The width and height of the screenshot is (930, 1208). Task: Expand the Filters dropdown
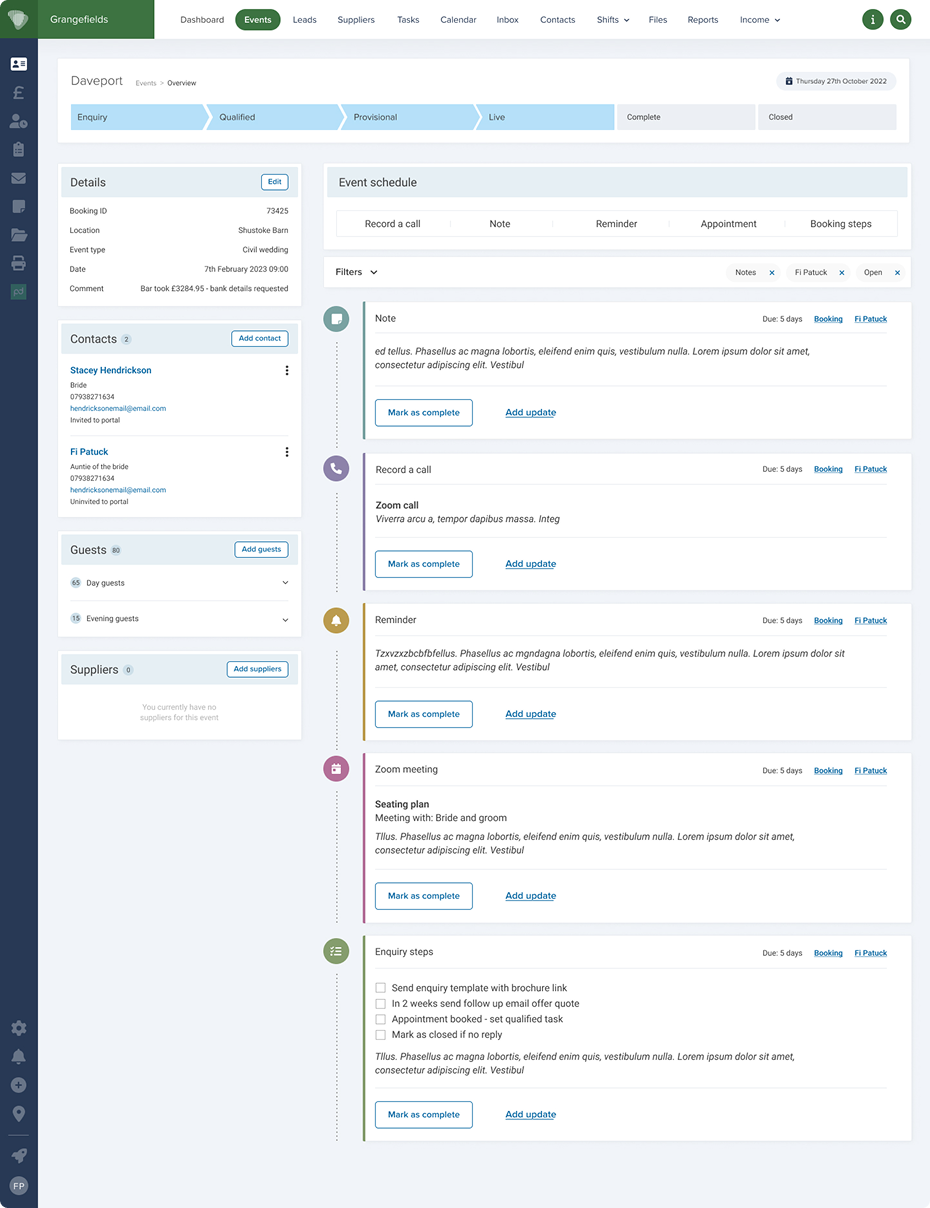[356, 272]
